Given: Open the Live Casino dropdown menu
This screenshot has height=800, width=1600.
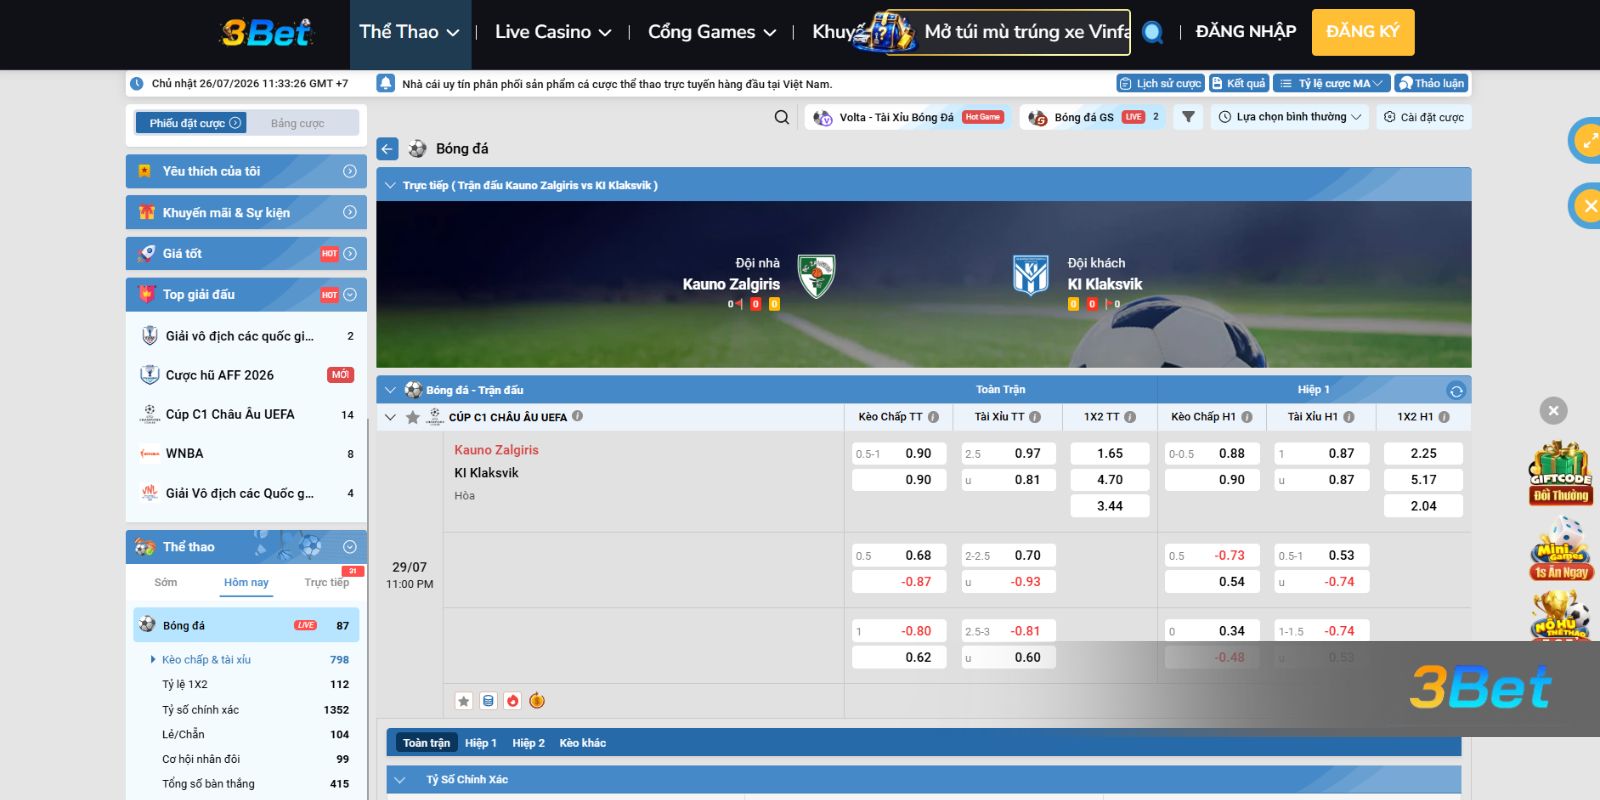Looking at the screenshot, I should (553, 32).
